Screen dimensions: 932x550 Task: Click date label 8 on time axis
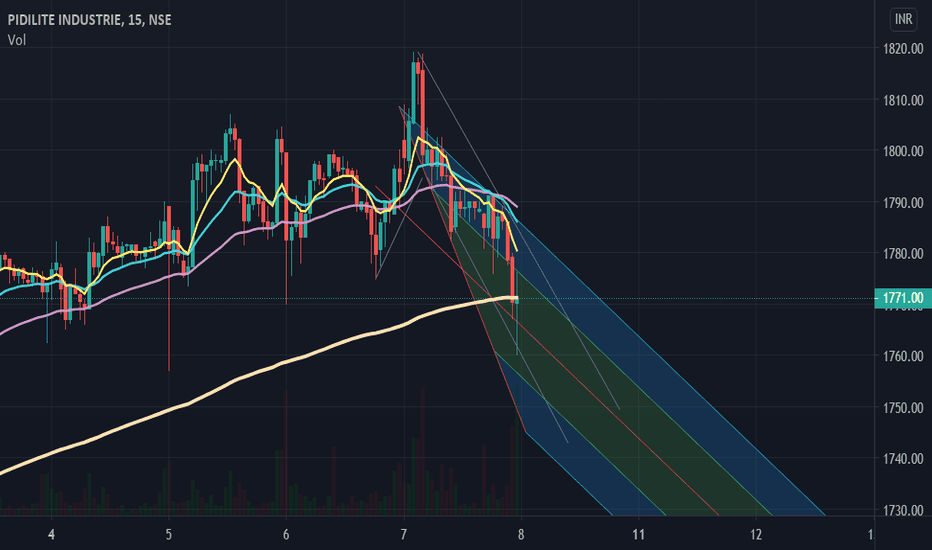tap(521, 534)
